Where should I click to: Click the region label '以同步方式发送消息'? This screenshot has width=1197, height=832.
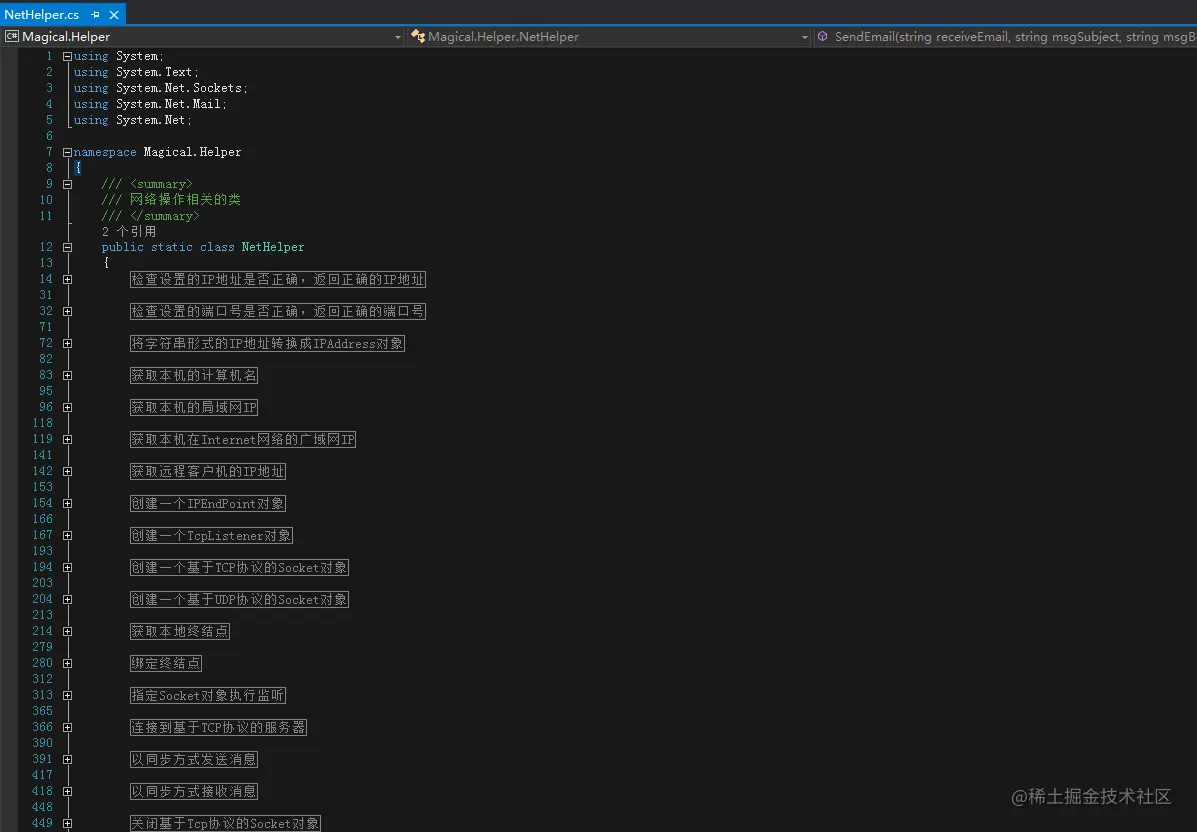pyautogui.click(x=194, y=760)
